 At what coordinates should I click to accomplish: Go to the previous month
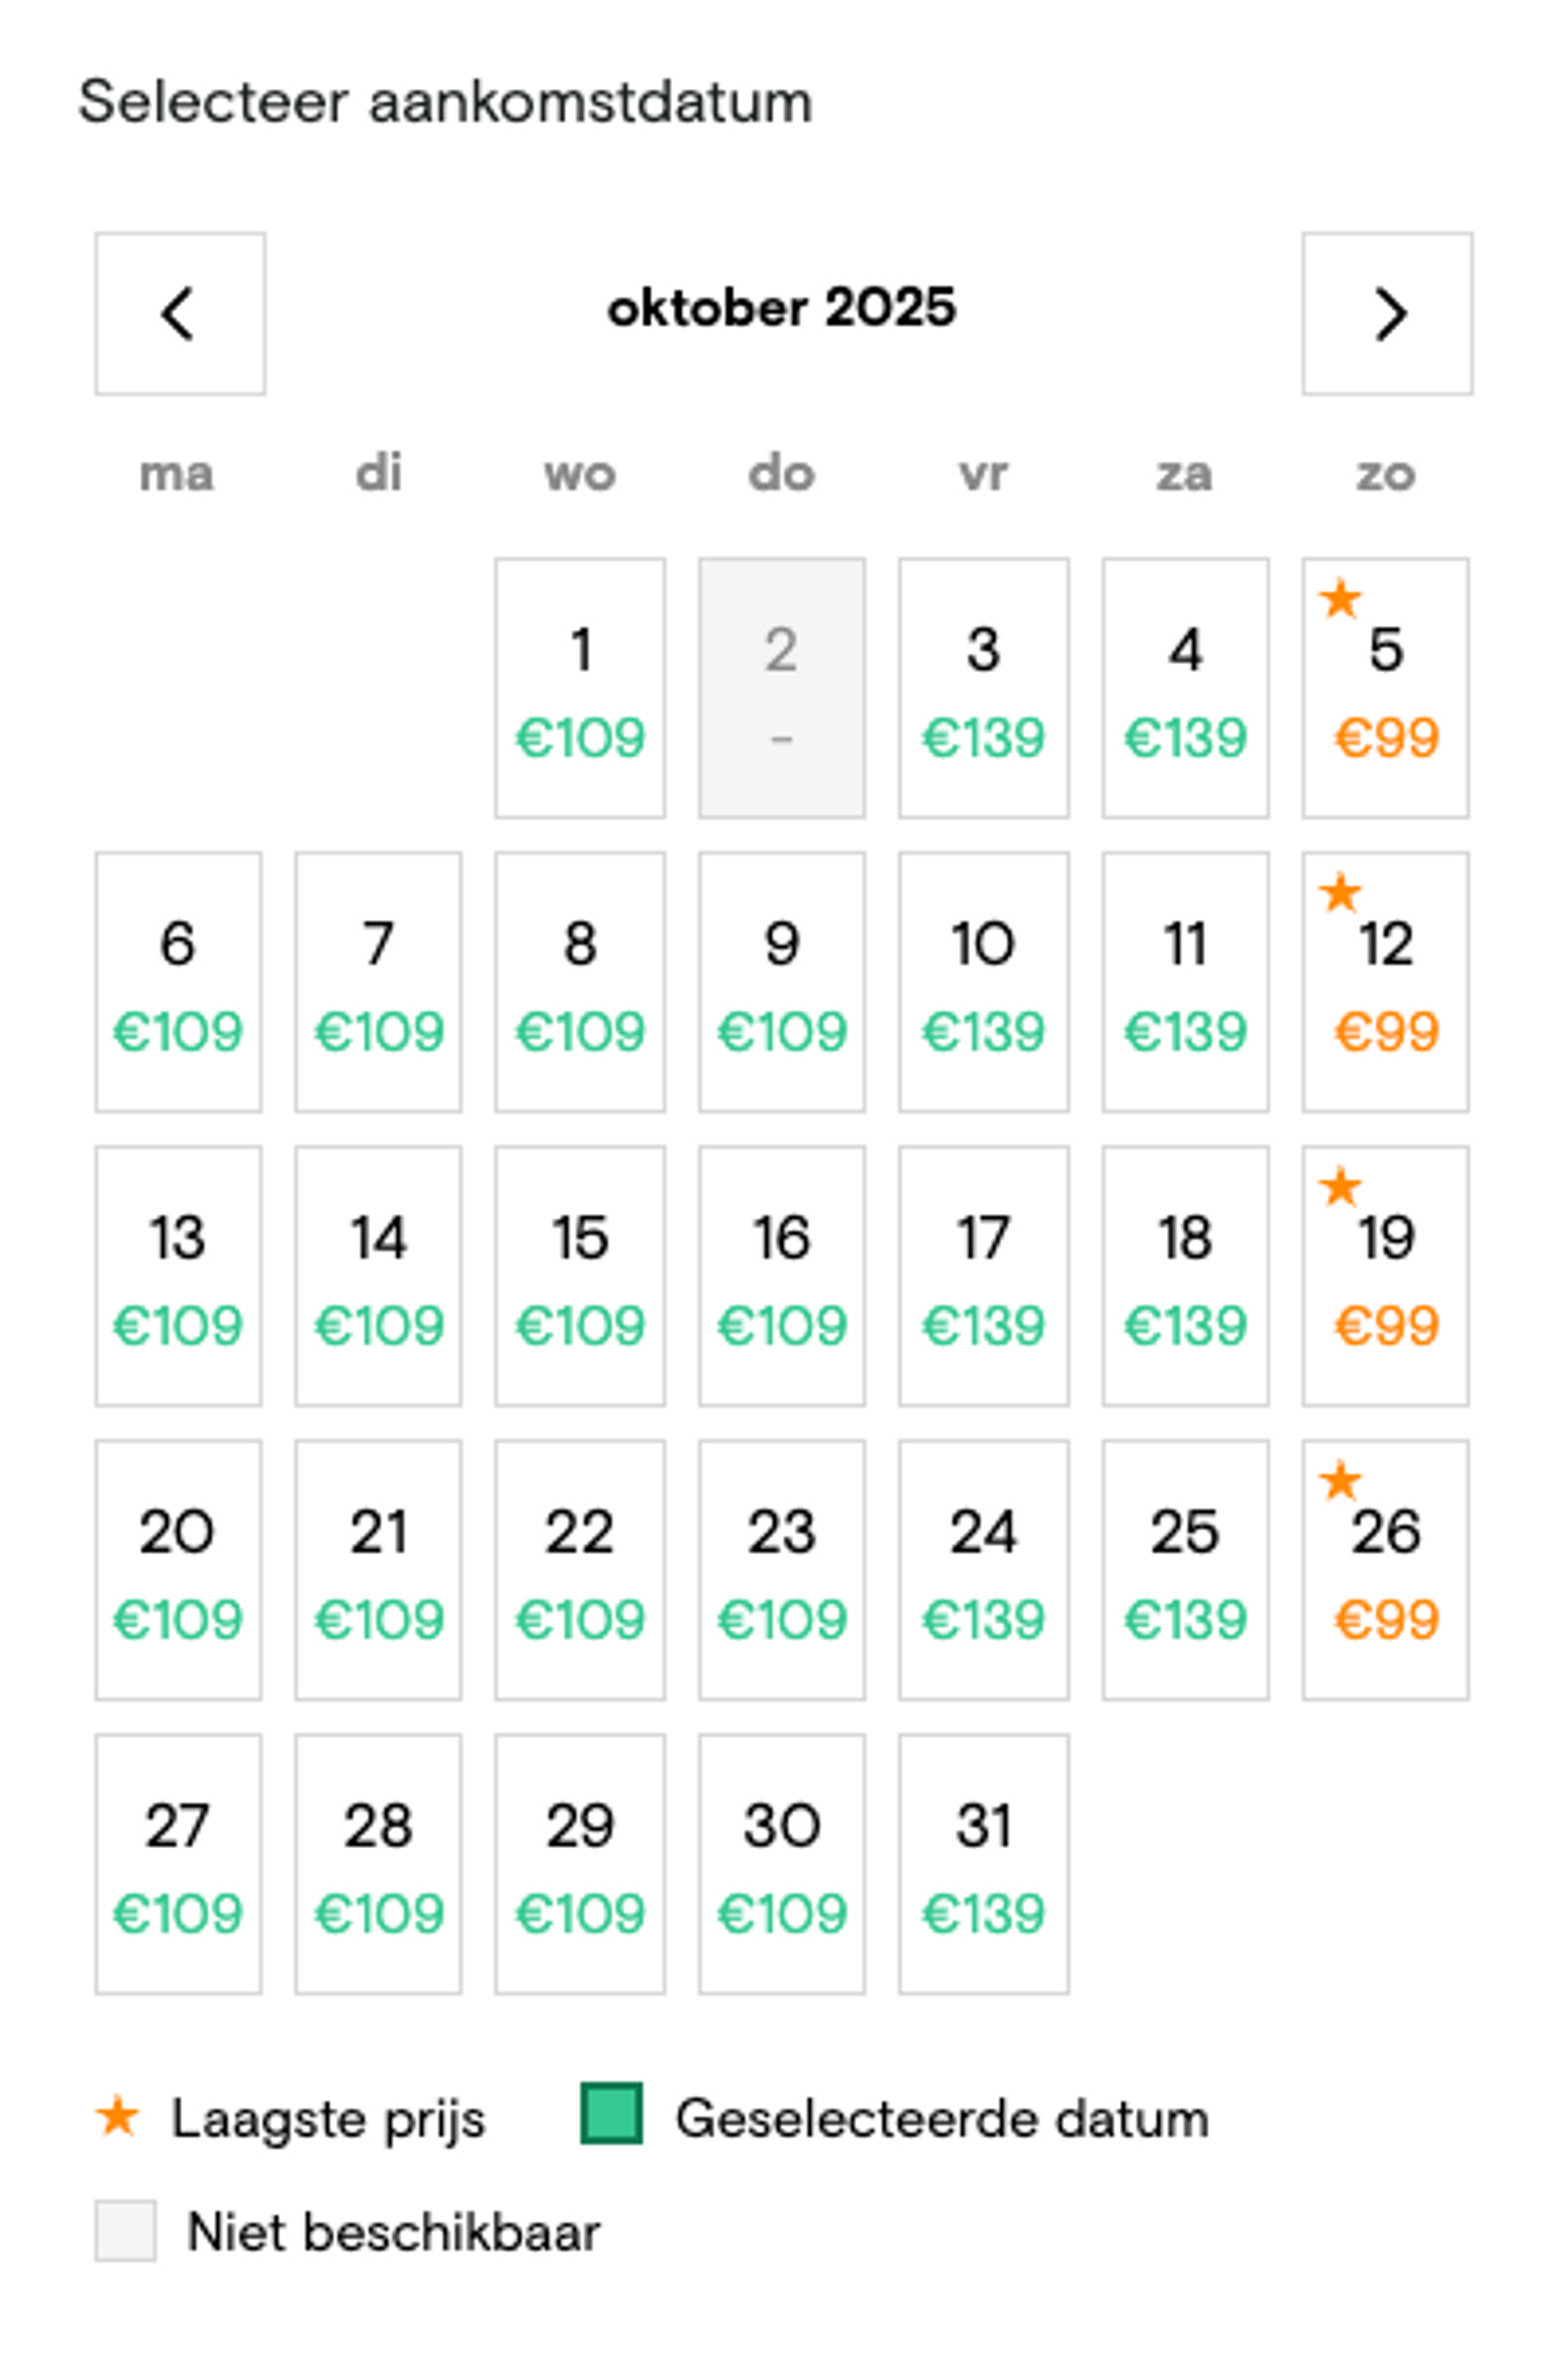[x=180, y=314]
